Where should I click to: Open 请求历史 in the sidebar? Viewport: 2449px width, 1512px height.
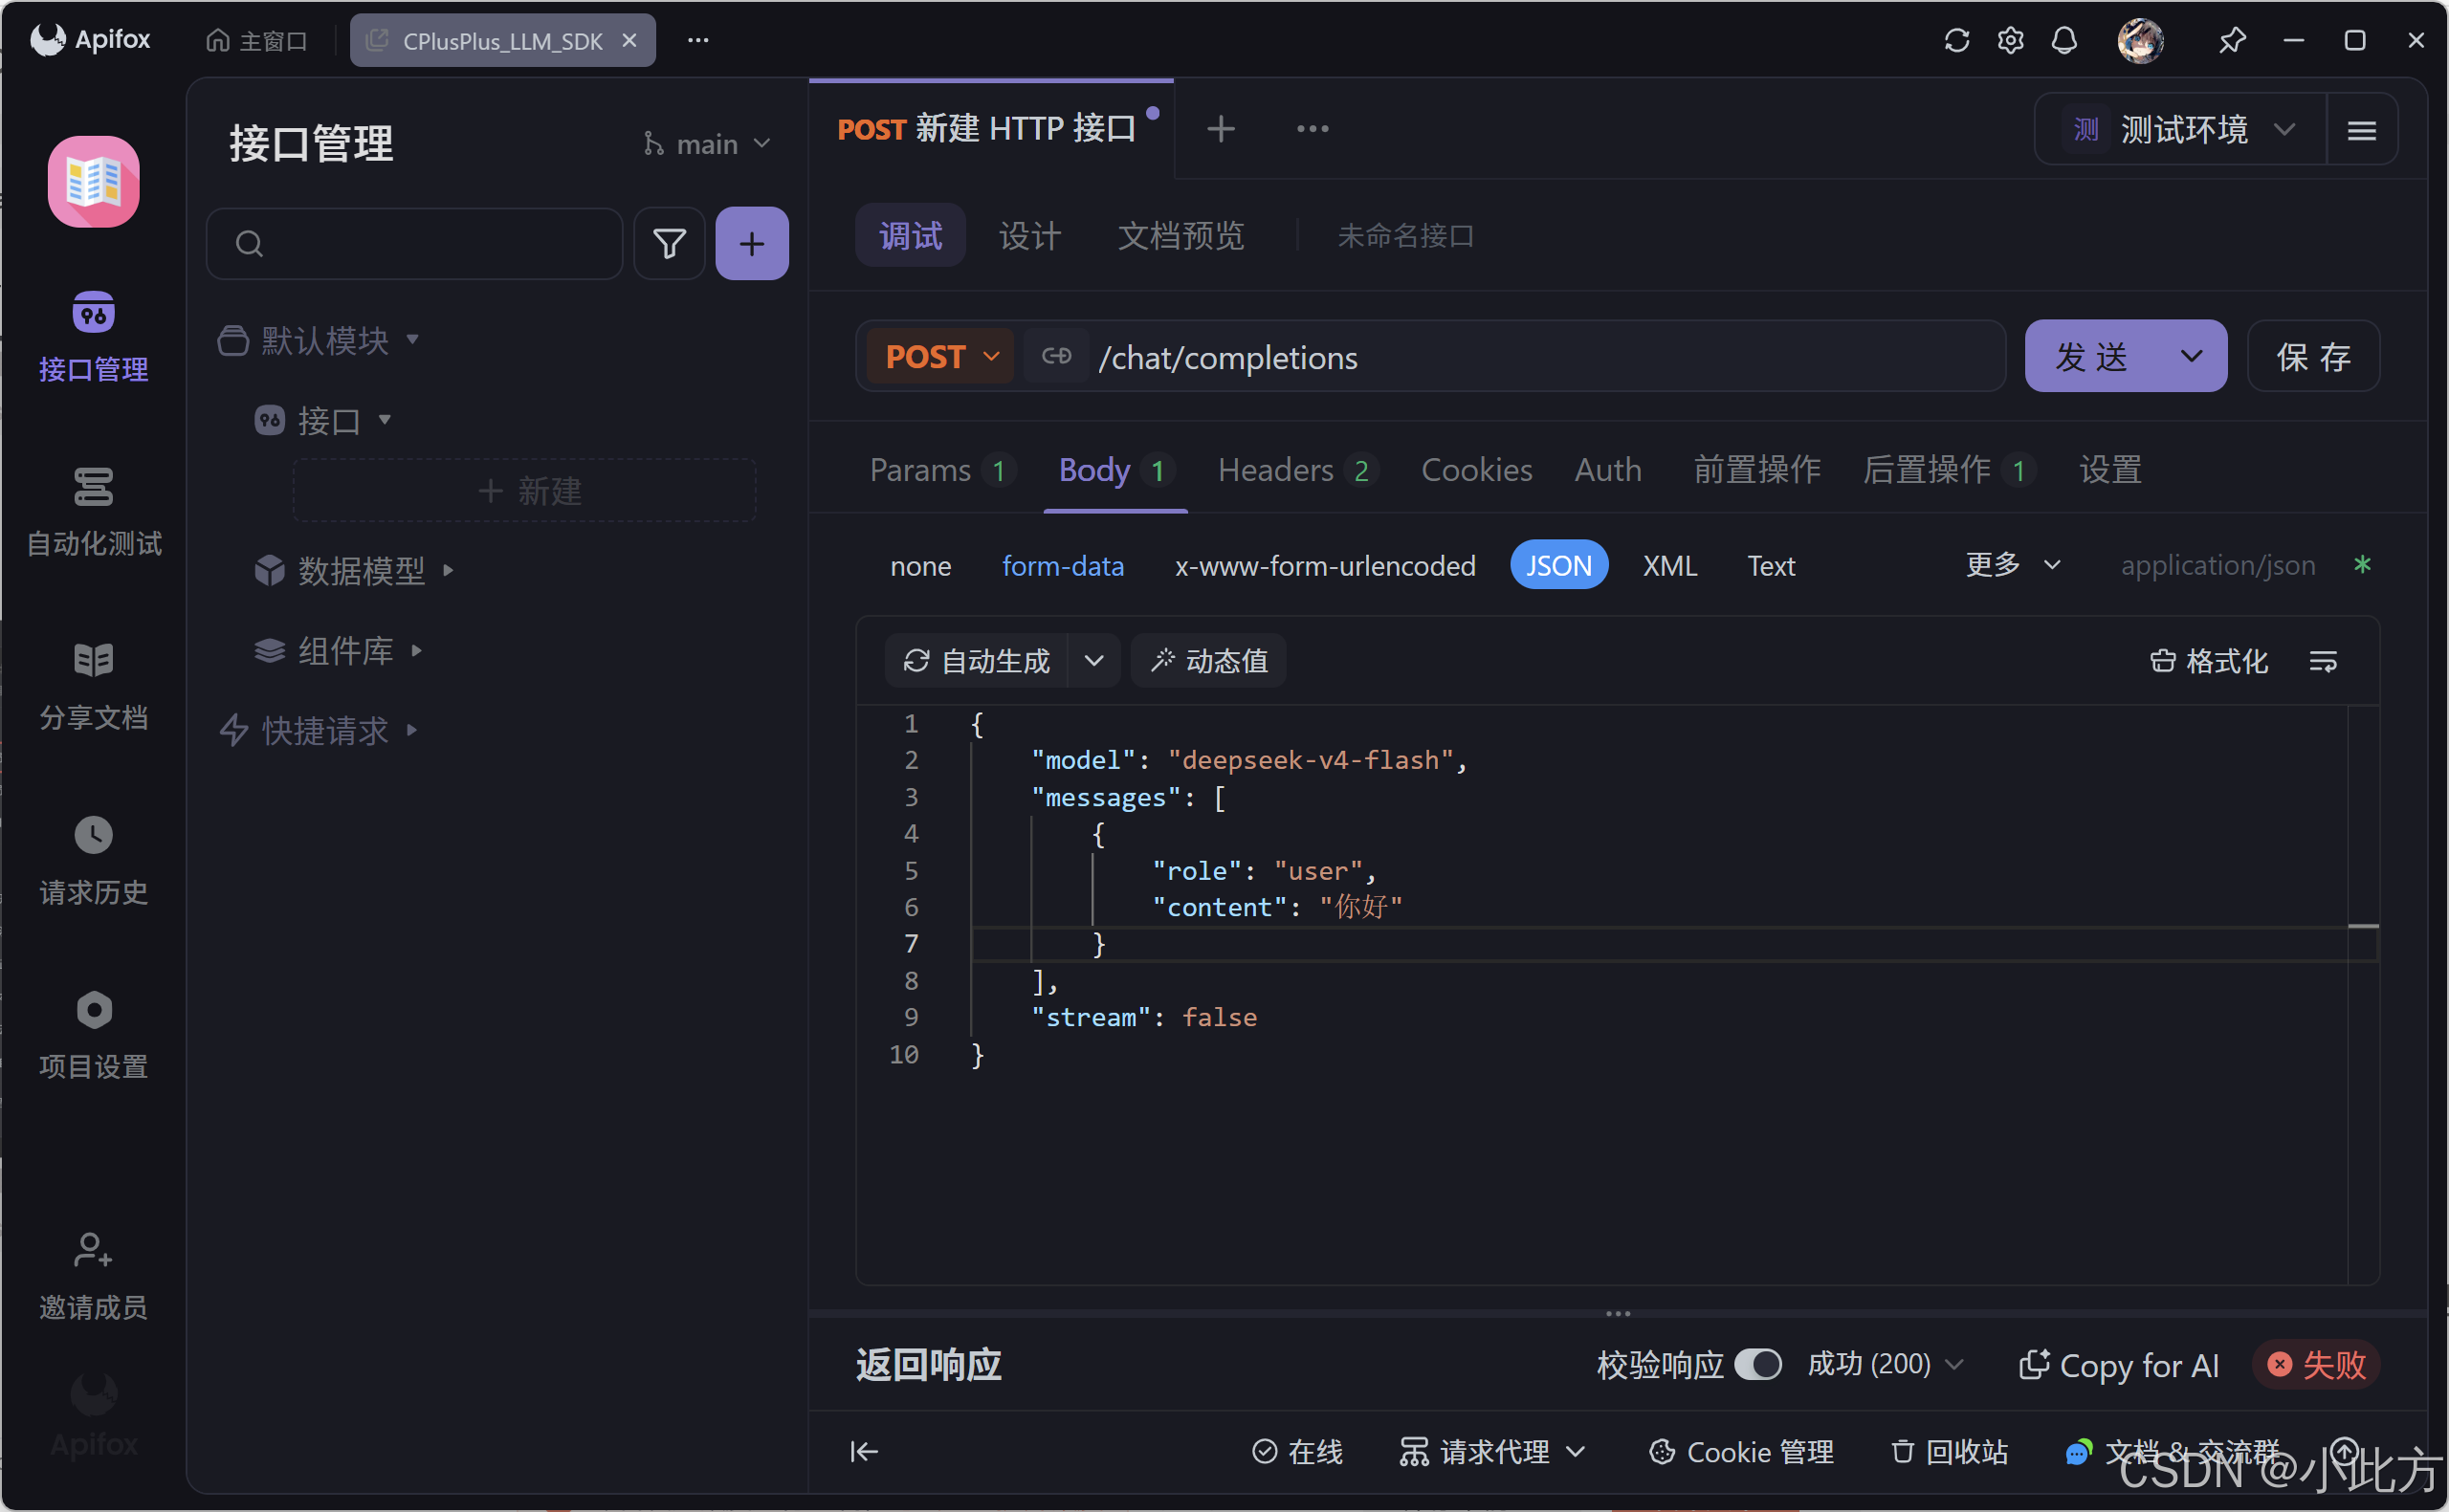[x=93, y=860]
